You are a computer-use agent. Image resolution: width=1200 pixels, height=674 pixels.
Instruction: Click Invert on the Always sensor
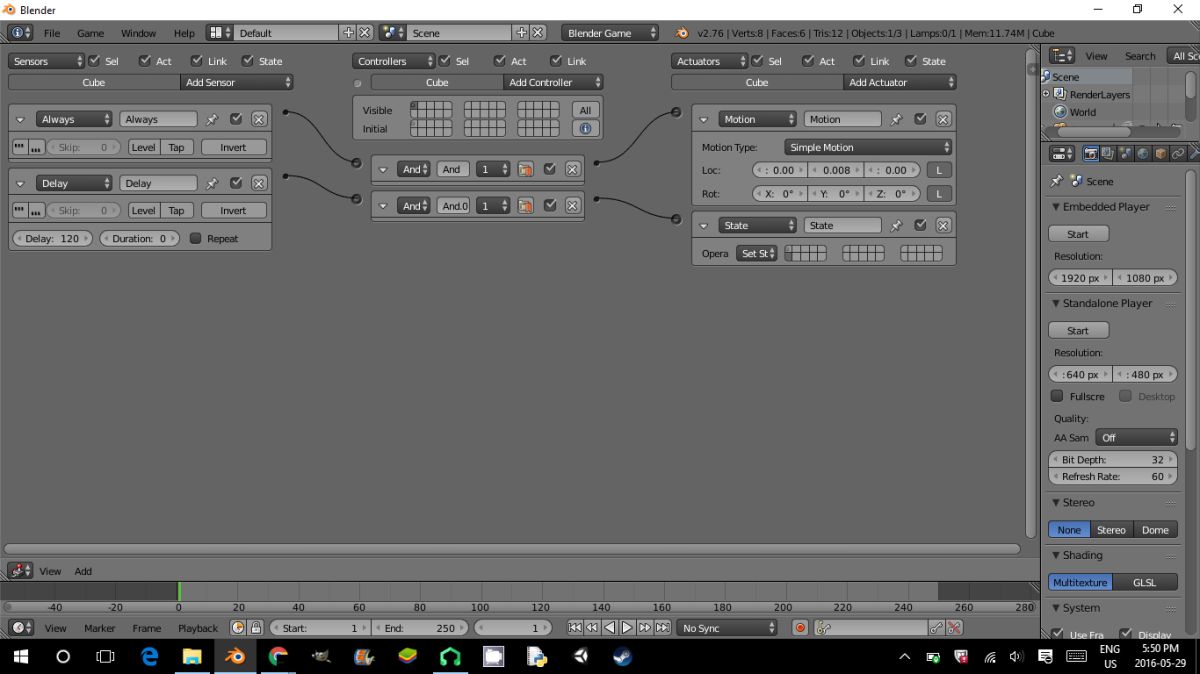pos(233,147)
